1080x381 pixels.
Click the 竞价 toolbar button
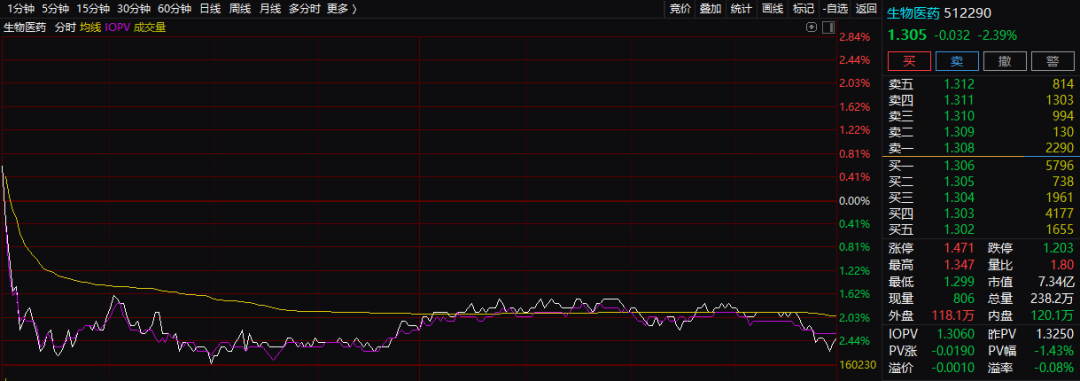[680, 9]
